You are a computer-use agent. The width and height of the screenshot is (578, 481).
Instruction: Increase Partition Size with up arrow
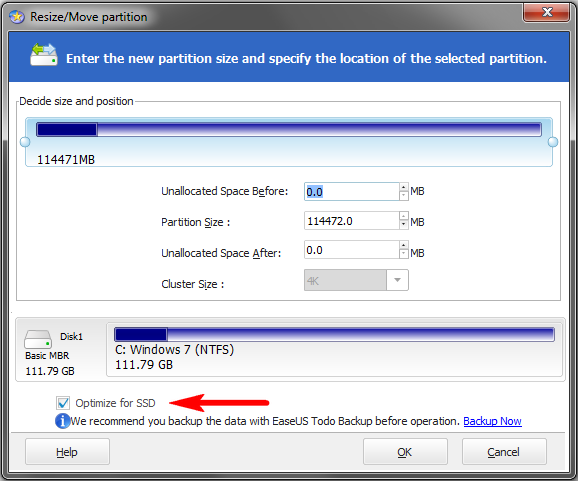point(404,216)
